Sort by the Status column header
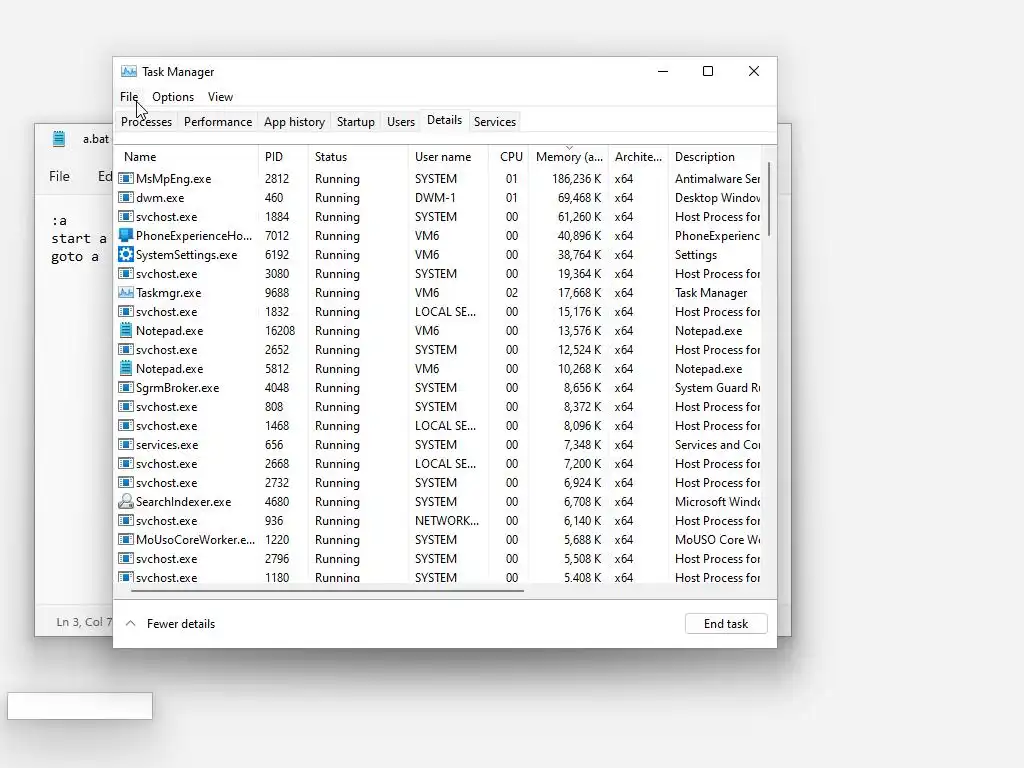 pos(359,157)
